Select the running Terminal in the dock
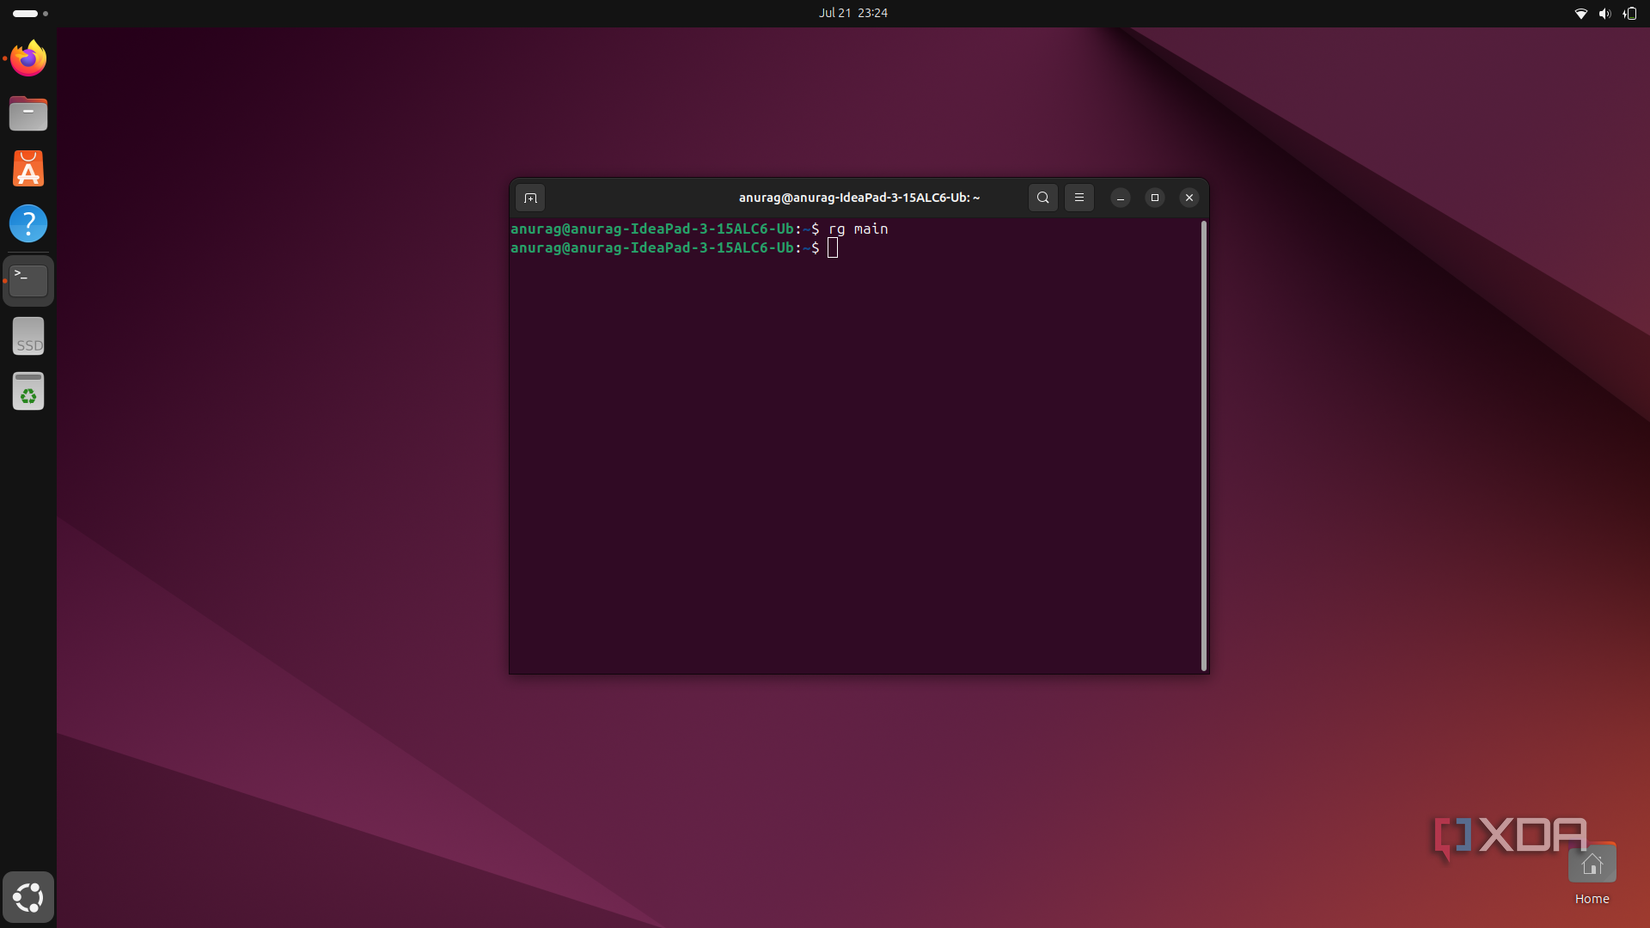Image resolution: width=1650 pixels, height=928 pixels. [x=28, y=281]
